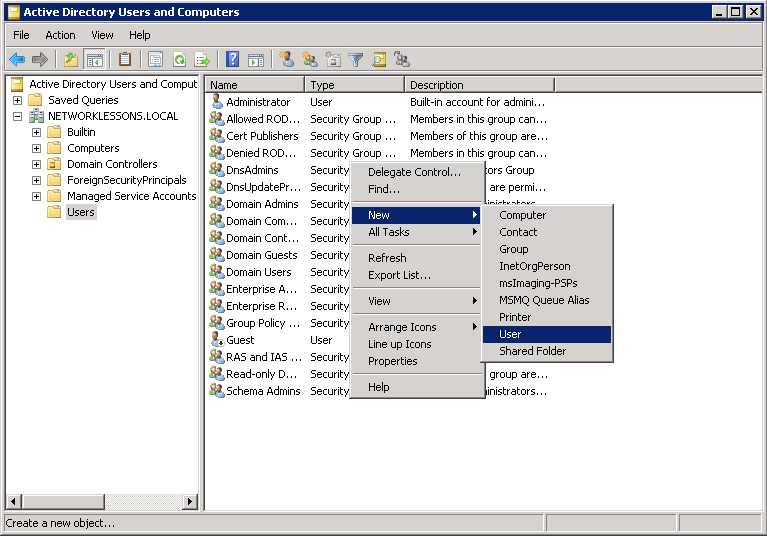The width and height of the screenshot is (767, 536).
Task: Choose User from the New submenu
Action: point(547,334)
